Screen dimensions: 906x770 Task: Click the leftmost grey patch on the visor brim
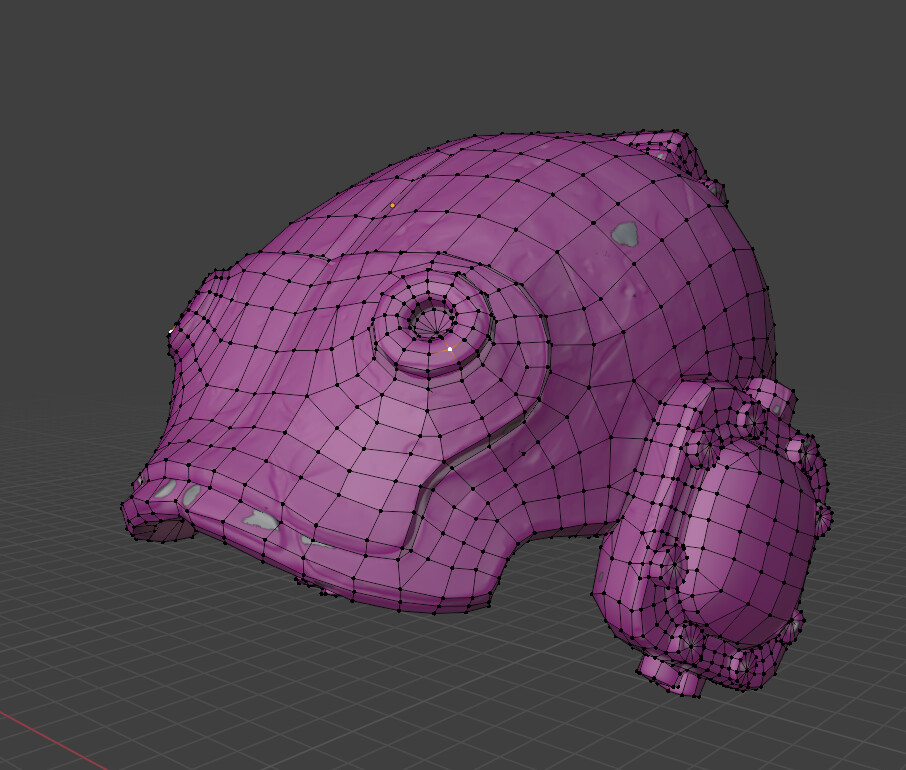point(166,491)
